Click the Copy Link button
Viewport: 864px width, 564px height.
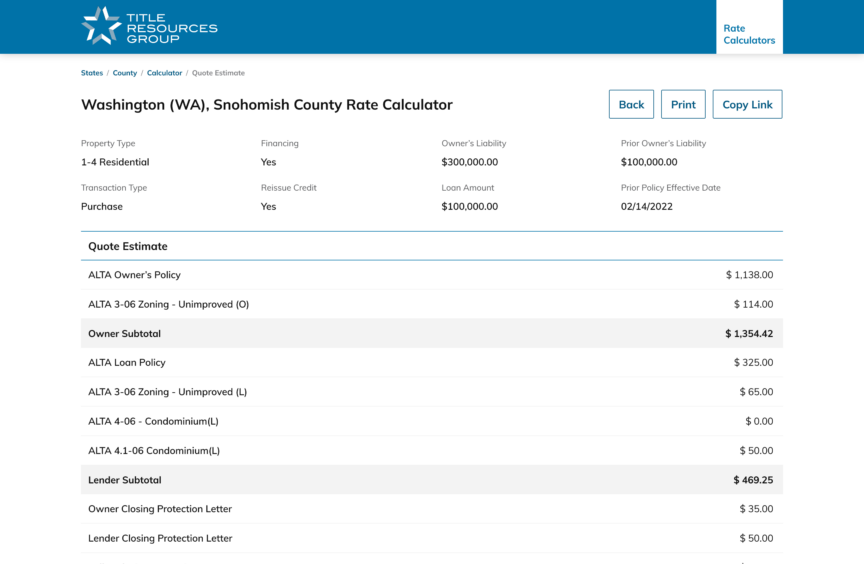(747, 105)
